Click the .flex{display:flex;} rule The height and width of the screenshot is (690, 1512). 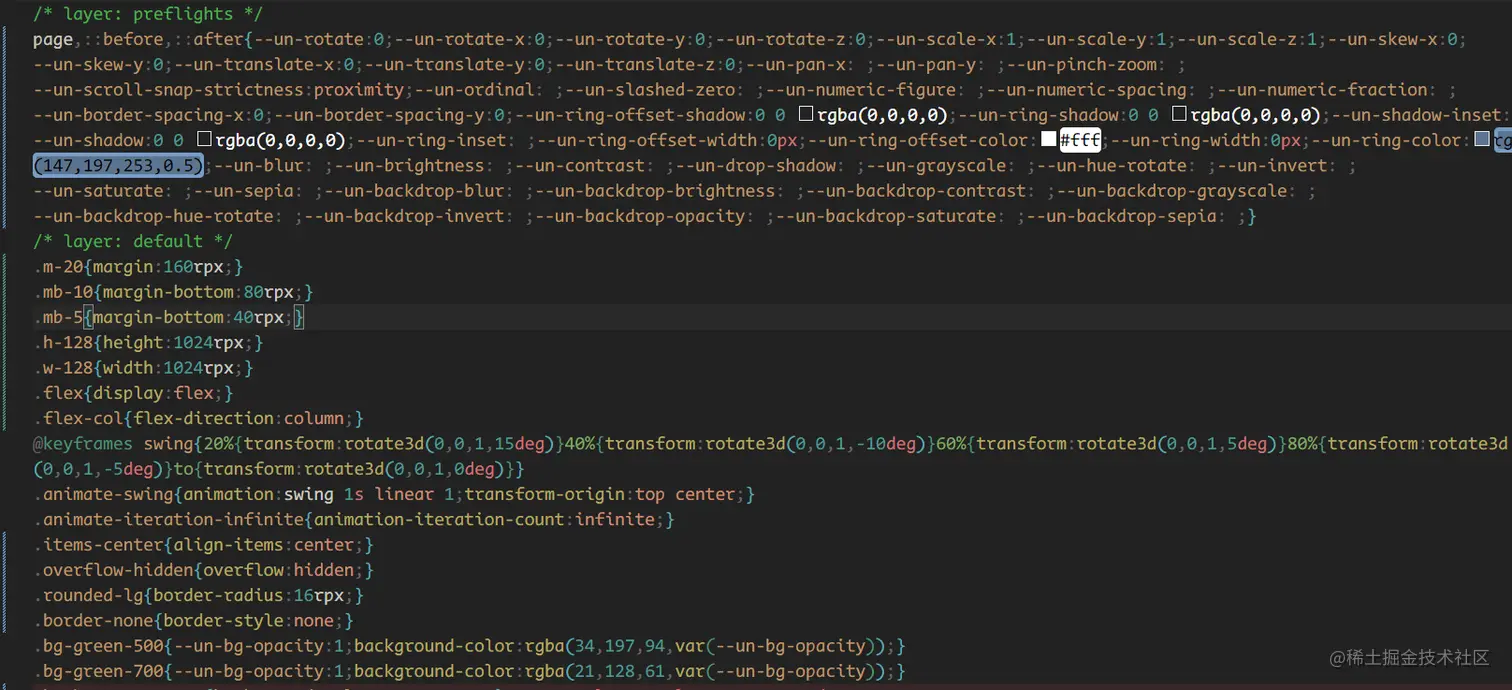click(x=133, y=393)
